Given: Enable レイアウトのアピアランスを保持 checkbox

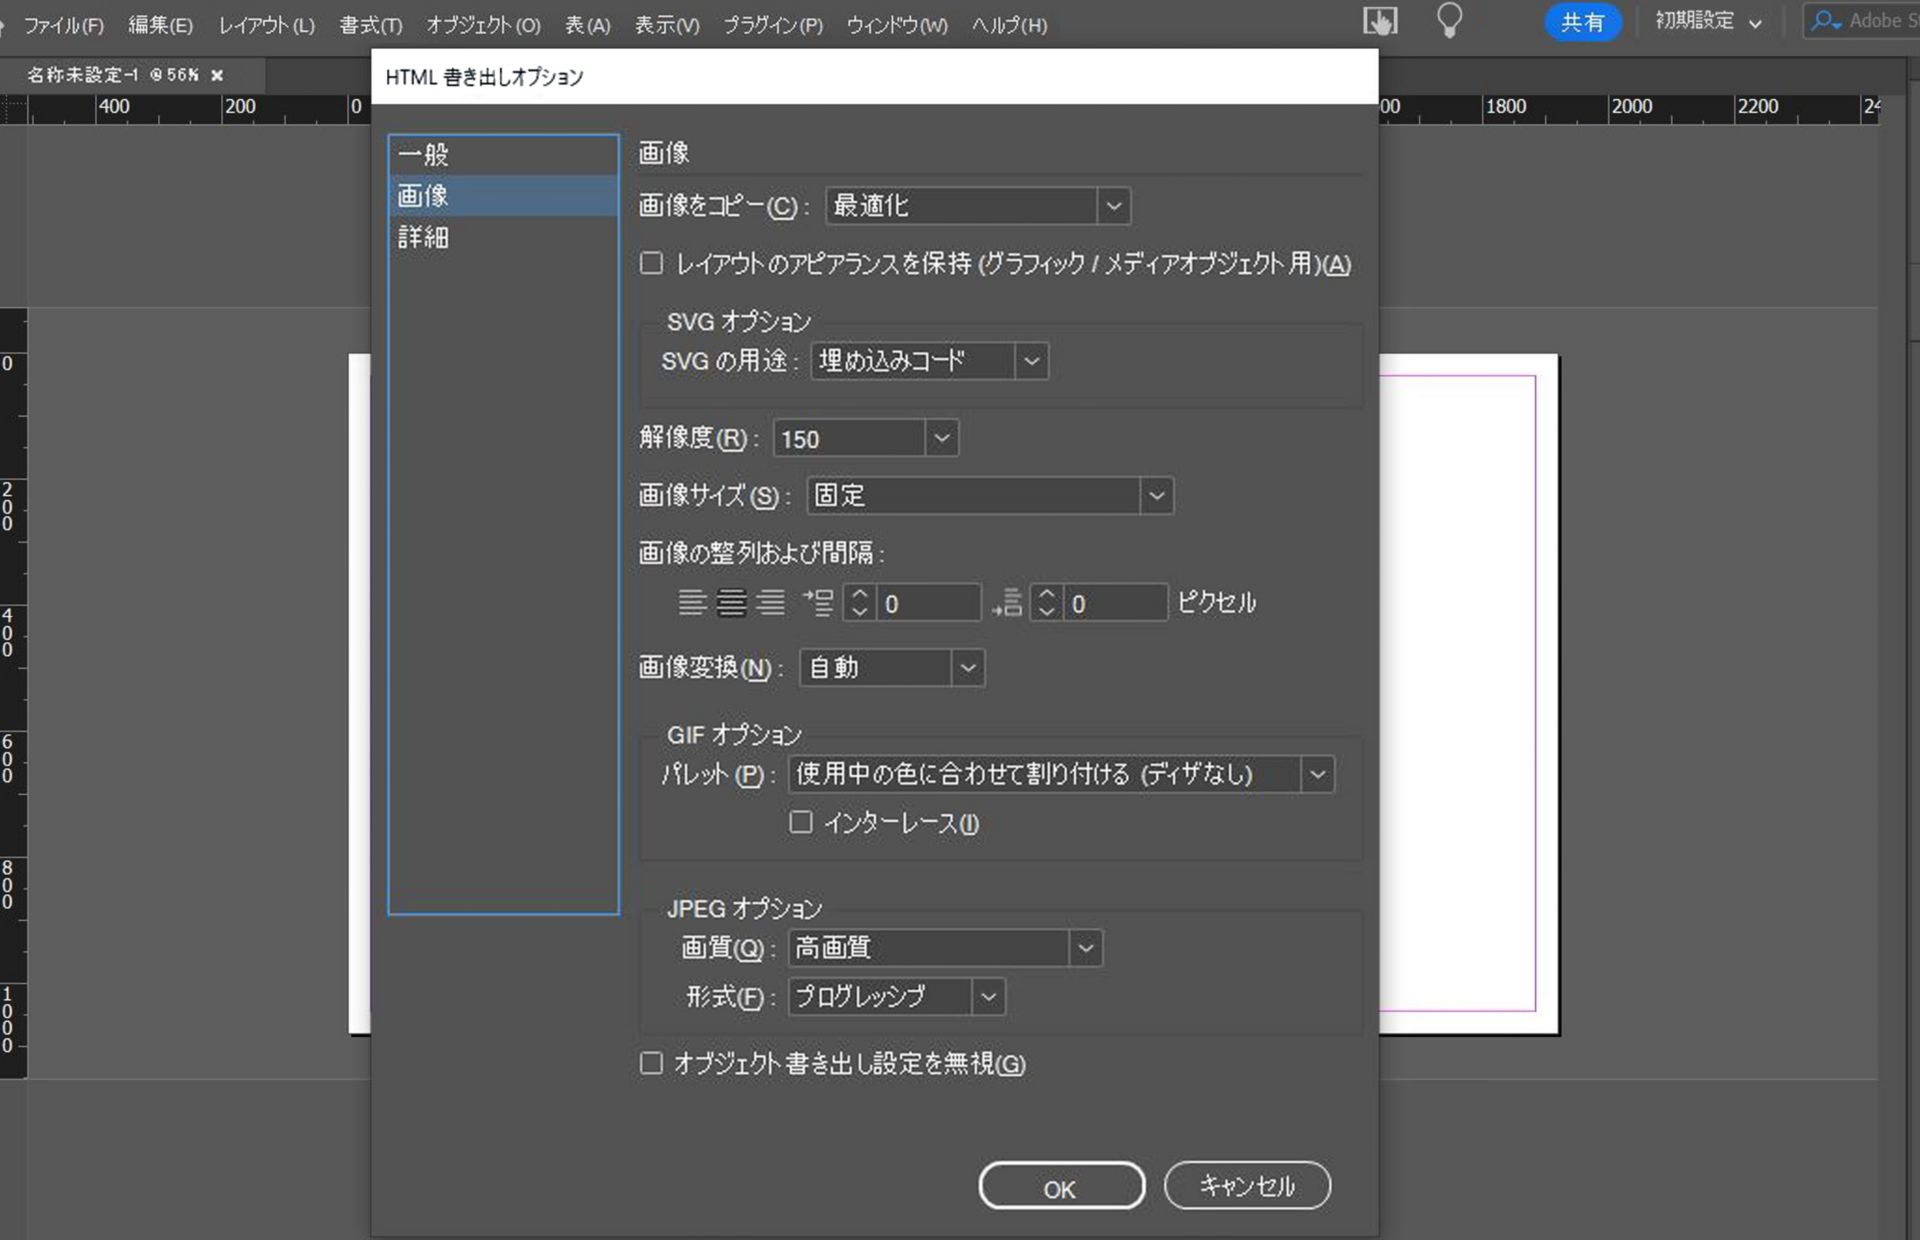Looking at the screenshot, I should 651,263.
